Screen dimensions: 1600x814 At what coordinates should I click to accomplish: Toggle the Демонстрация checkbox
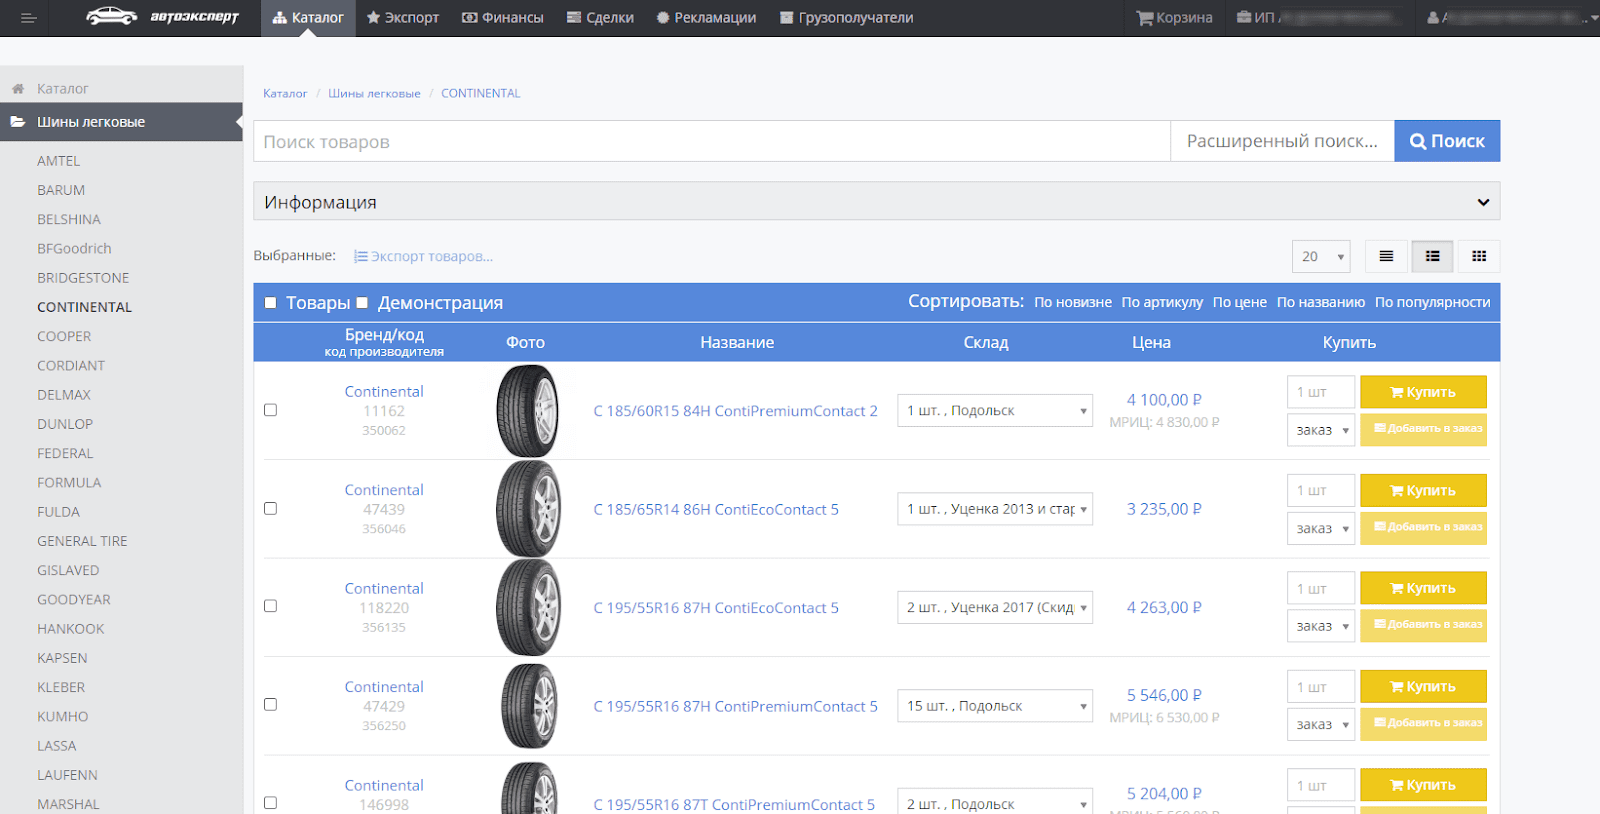(362, 303)
